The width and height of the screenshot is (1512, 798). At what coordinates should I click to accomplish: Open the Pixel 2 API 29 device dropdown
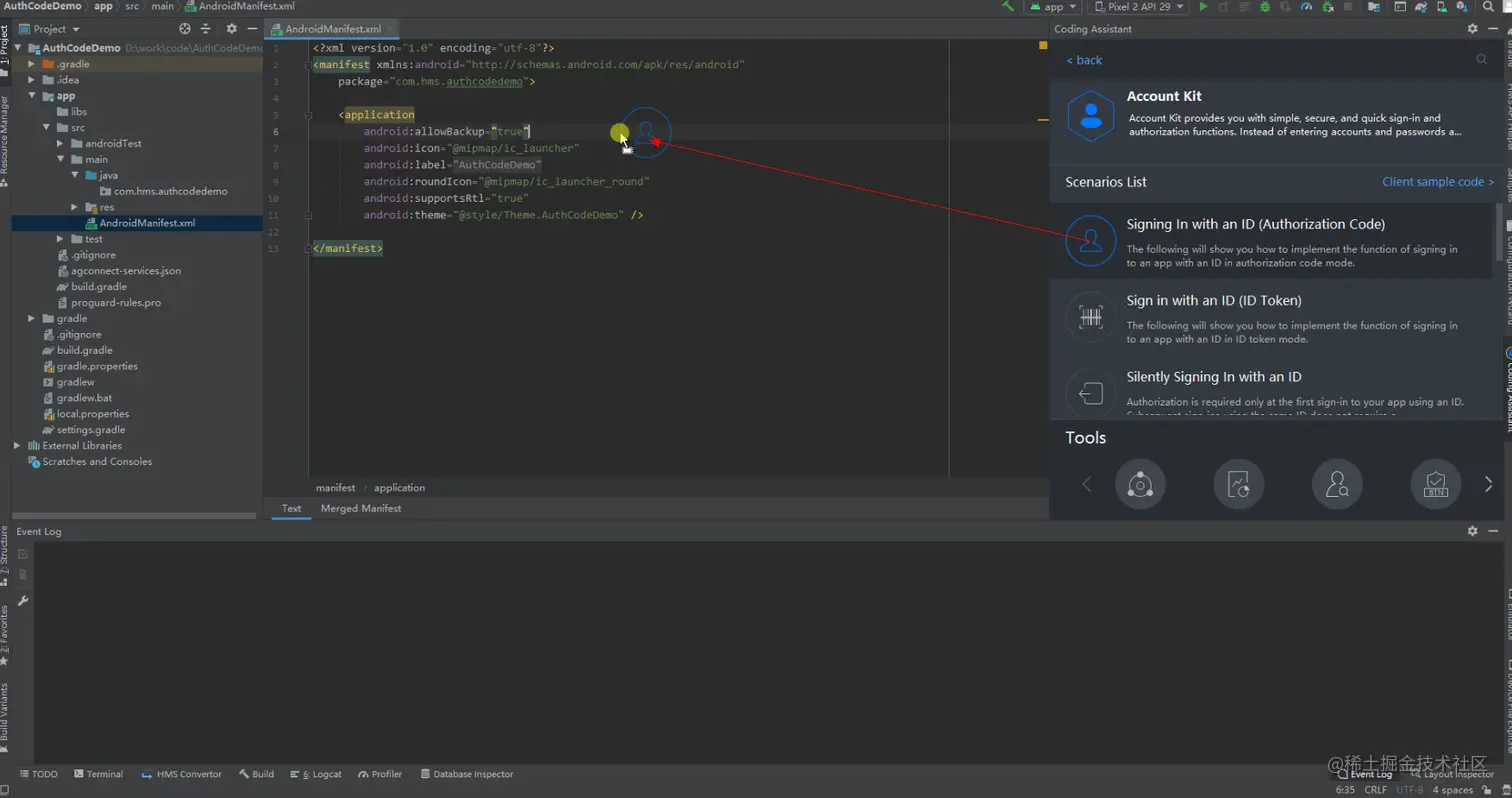click(x=1138, y=7)
